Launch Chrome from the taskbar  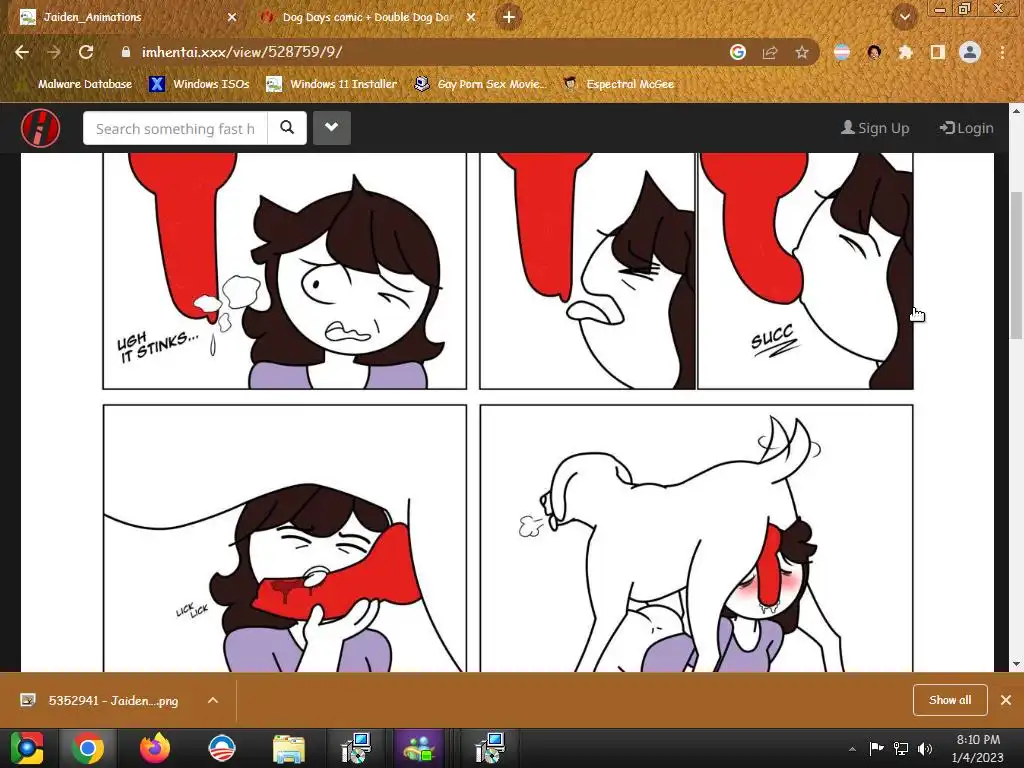(88, 748)
